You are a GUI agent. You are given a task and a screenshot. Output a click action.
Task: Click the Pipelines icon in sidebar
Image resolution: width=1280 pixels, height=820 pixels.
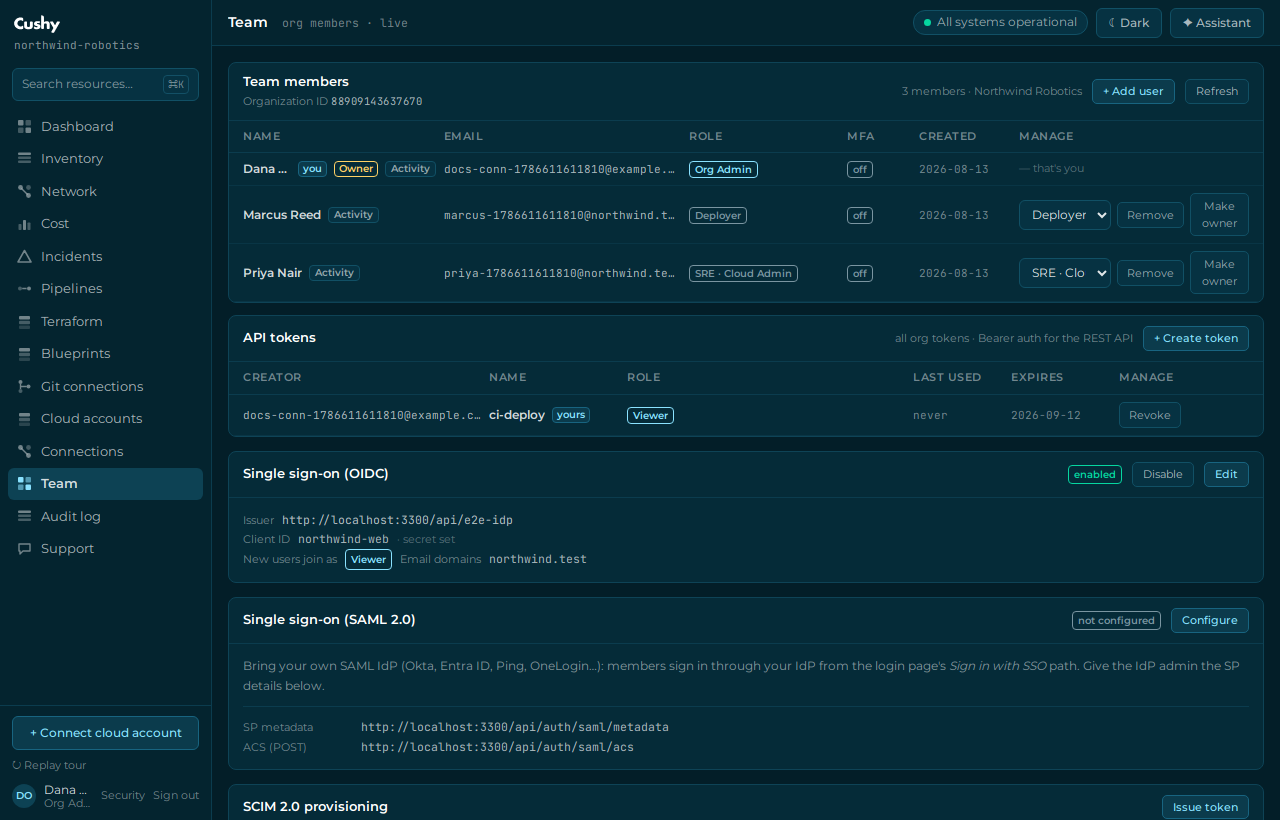(25, 288)
